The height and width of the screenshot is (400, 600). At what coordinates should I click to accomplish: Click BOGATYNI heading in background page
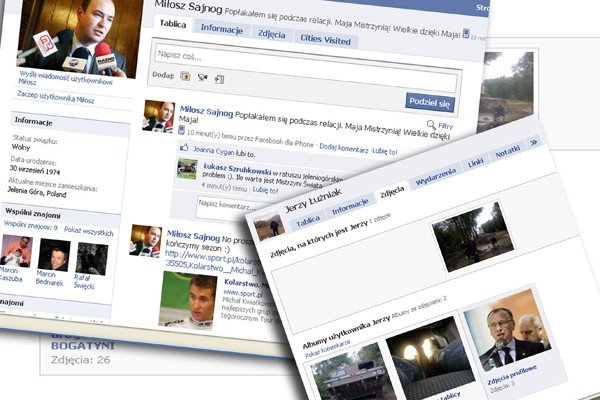(x=83, y=346)
